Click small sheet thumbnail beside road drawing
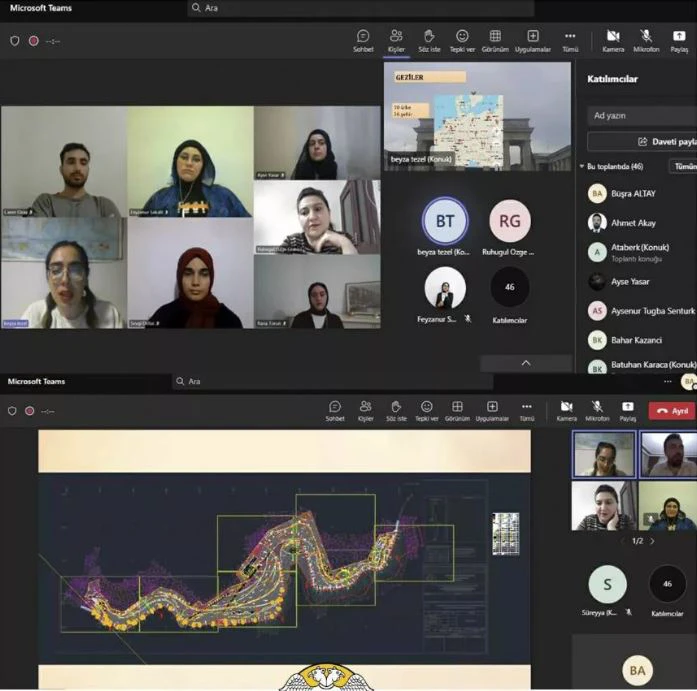Image resolution: width=697 pixels, height=691 pixels. 506,534
